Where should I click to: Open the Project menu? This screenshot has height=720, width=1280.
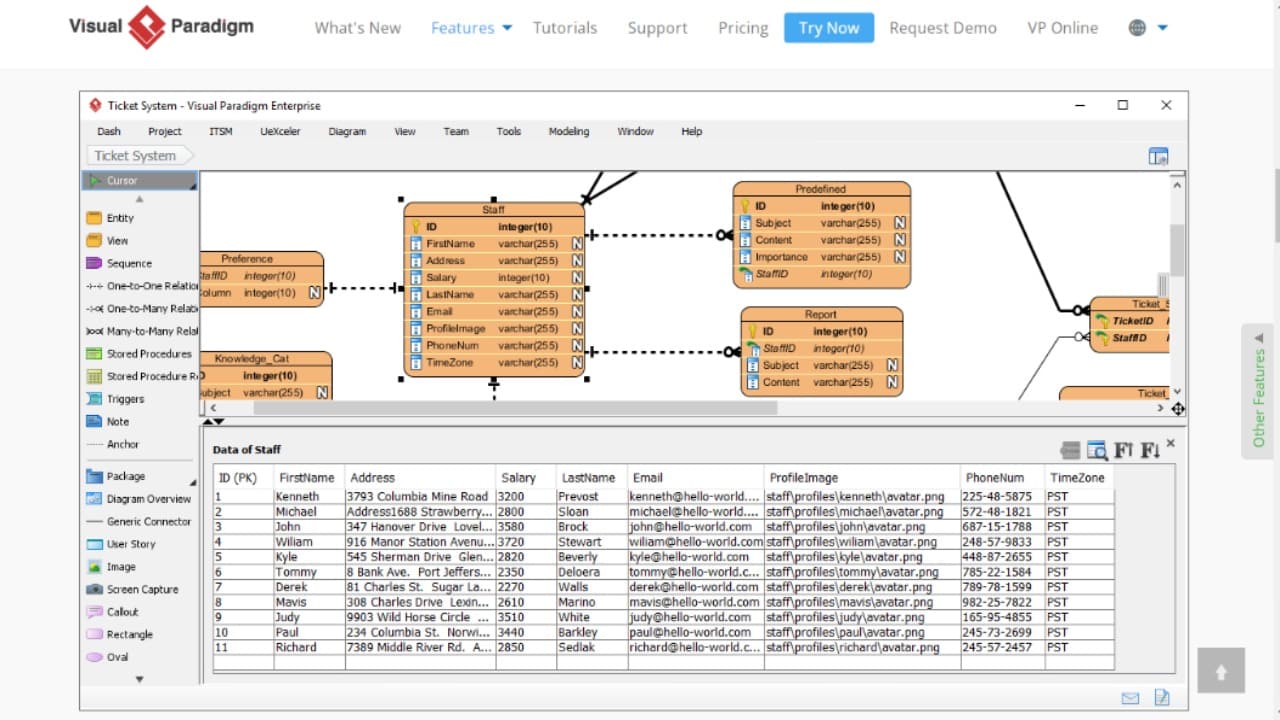(x=165, y=131)
